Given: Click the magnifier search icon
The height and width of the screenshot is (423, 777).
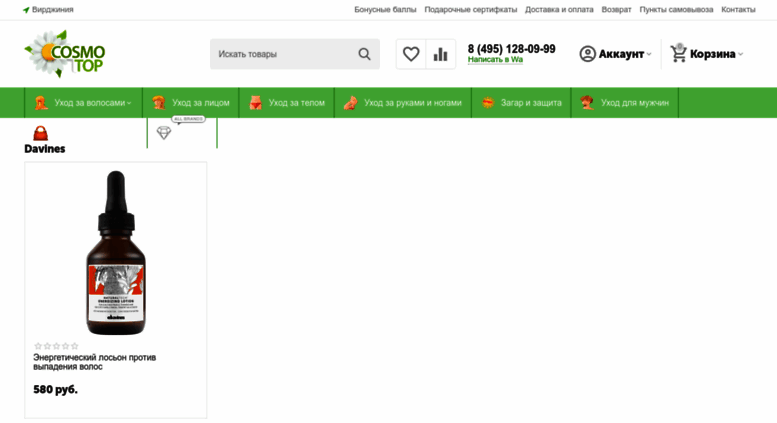Looking at the screenshot, I should coord(364,54).
